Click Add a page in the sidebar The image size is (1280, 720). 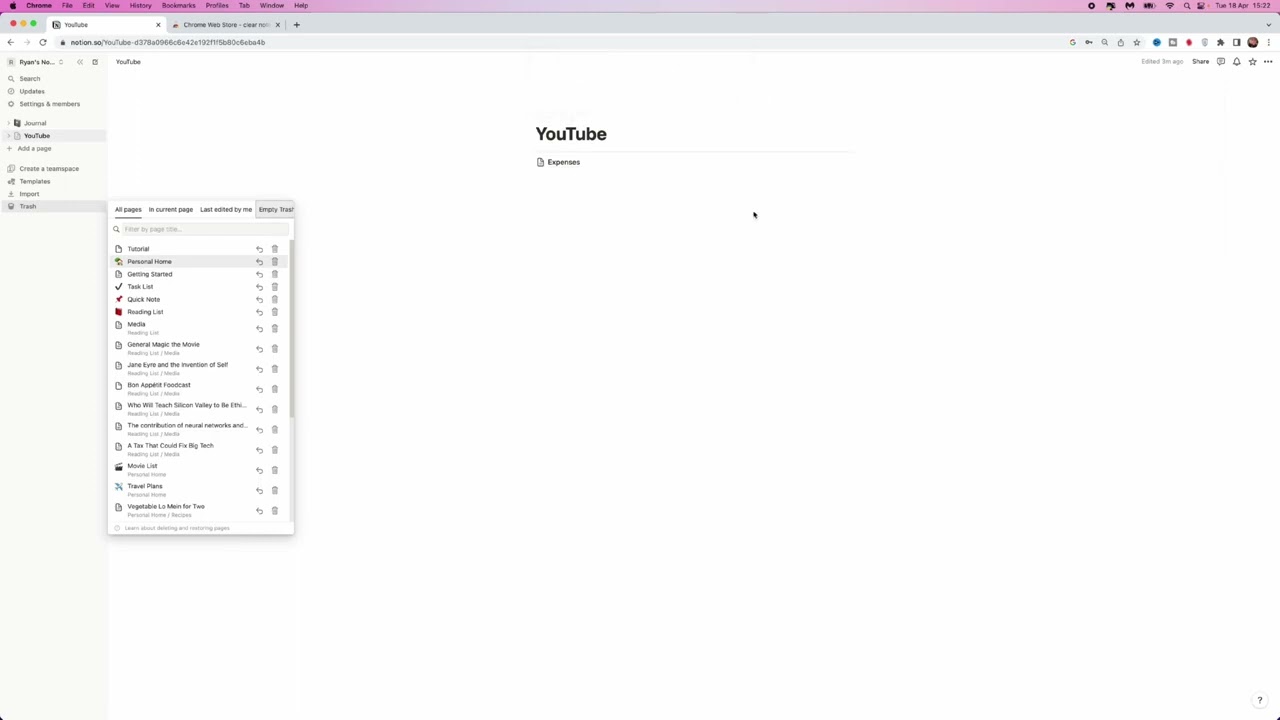pos(34,149)
